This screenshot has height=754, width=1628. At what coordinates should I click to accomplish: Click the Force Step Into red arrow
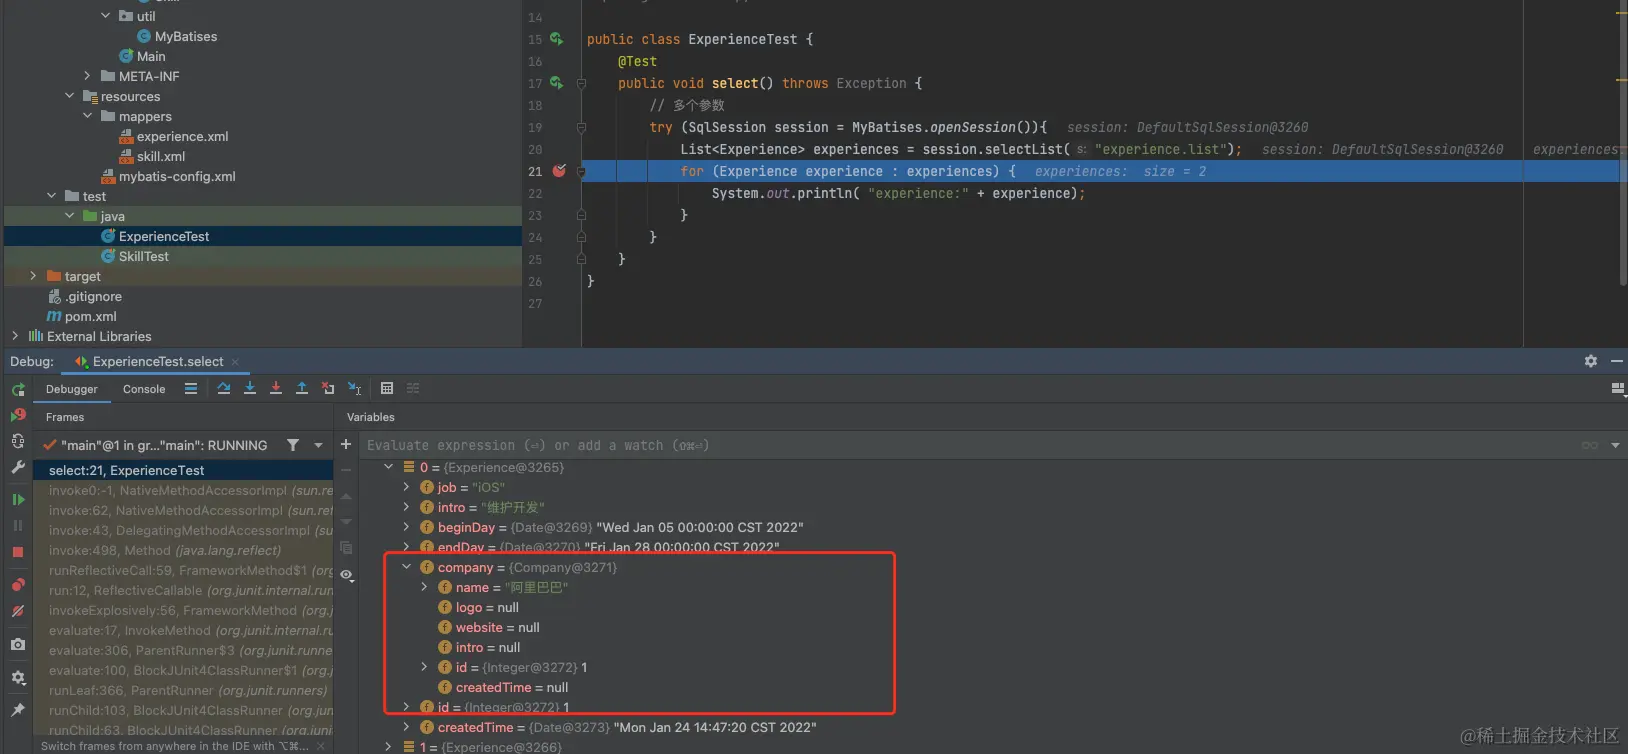(276, 388)
